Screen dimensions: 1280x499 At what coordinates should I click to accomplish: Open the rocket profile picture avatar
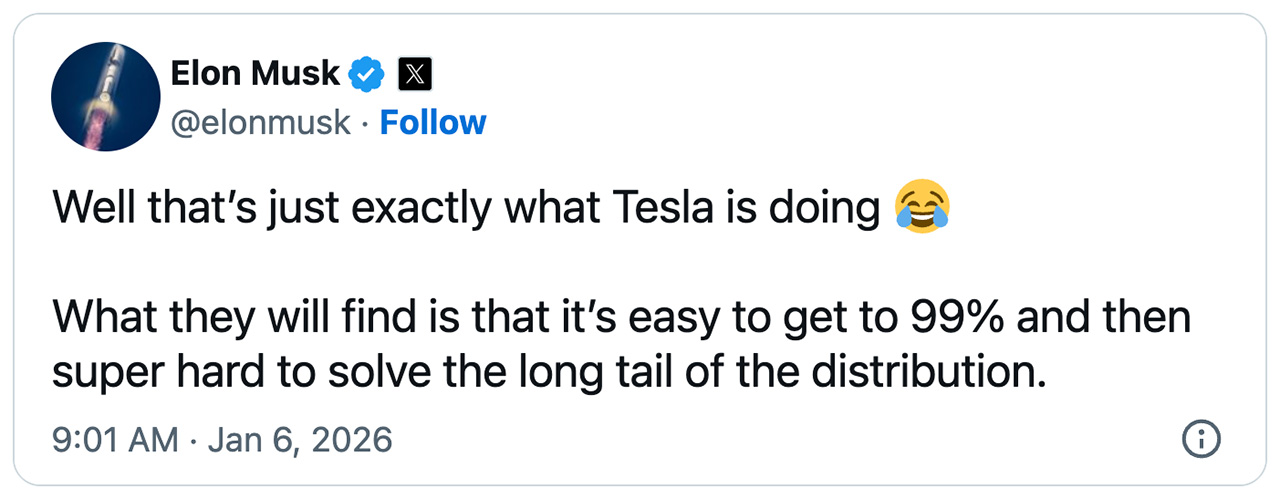coord(106,98)
